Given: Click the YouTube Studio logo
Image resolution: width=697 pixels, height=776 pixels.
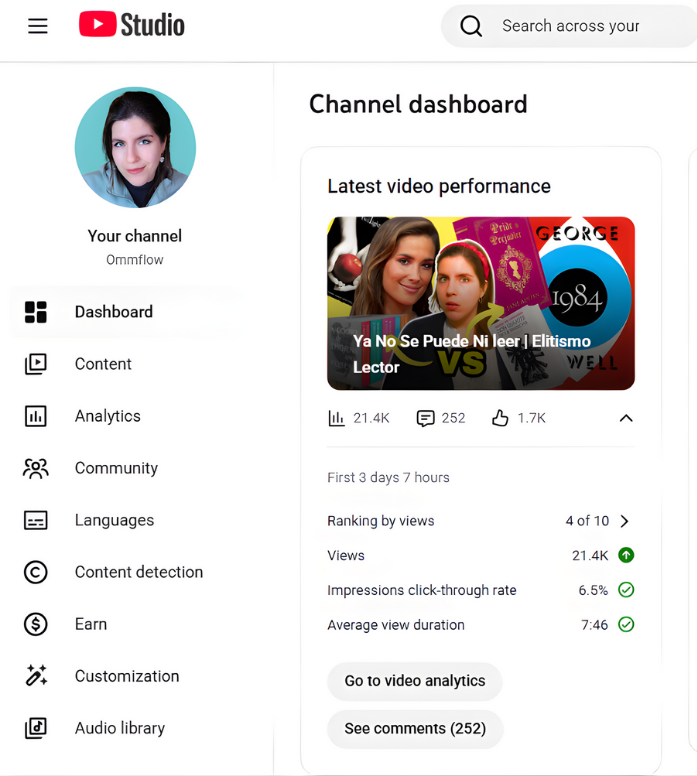Looking at the screenshot, I should pos(132,25).
